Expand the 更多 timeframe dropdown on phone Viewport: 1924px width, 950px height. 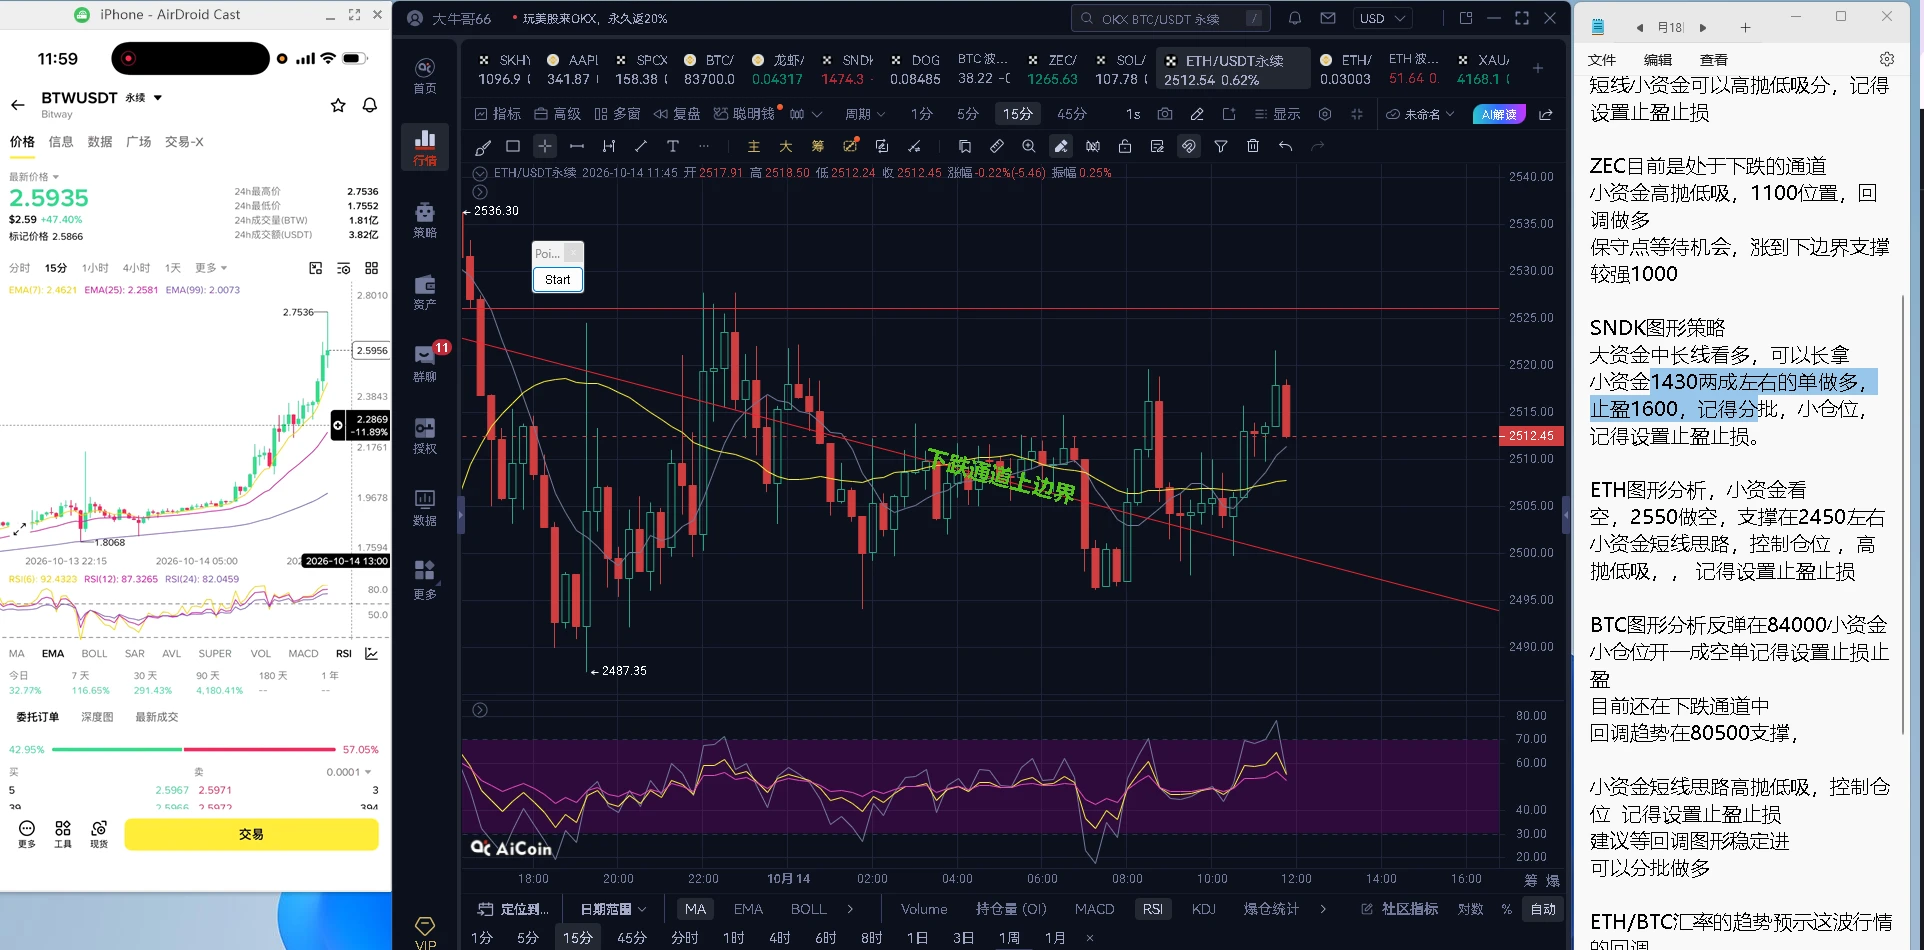click(x=212, y=268)
